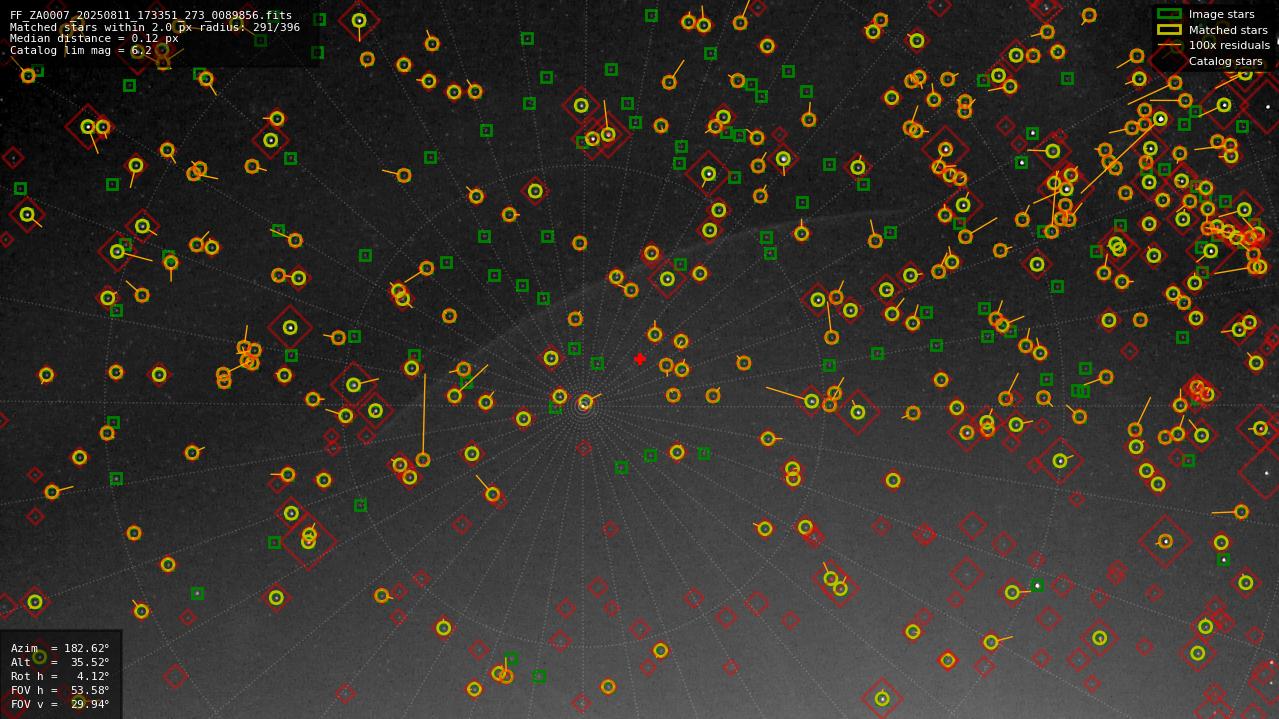Click the 'Azim = 182.62°' readout
Viewport: 1279px width, 719px height.
(x=60, y=648)
